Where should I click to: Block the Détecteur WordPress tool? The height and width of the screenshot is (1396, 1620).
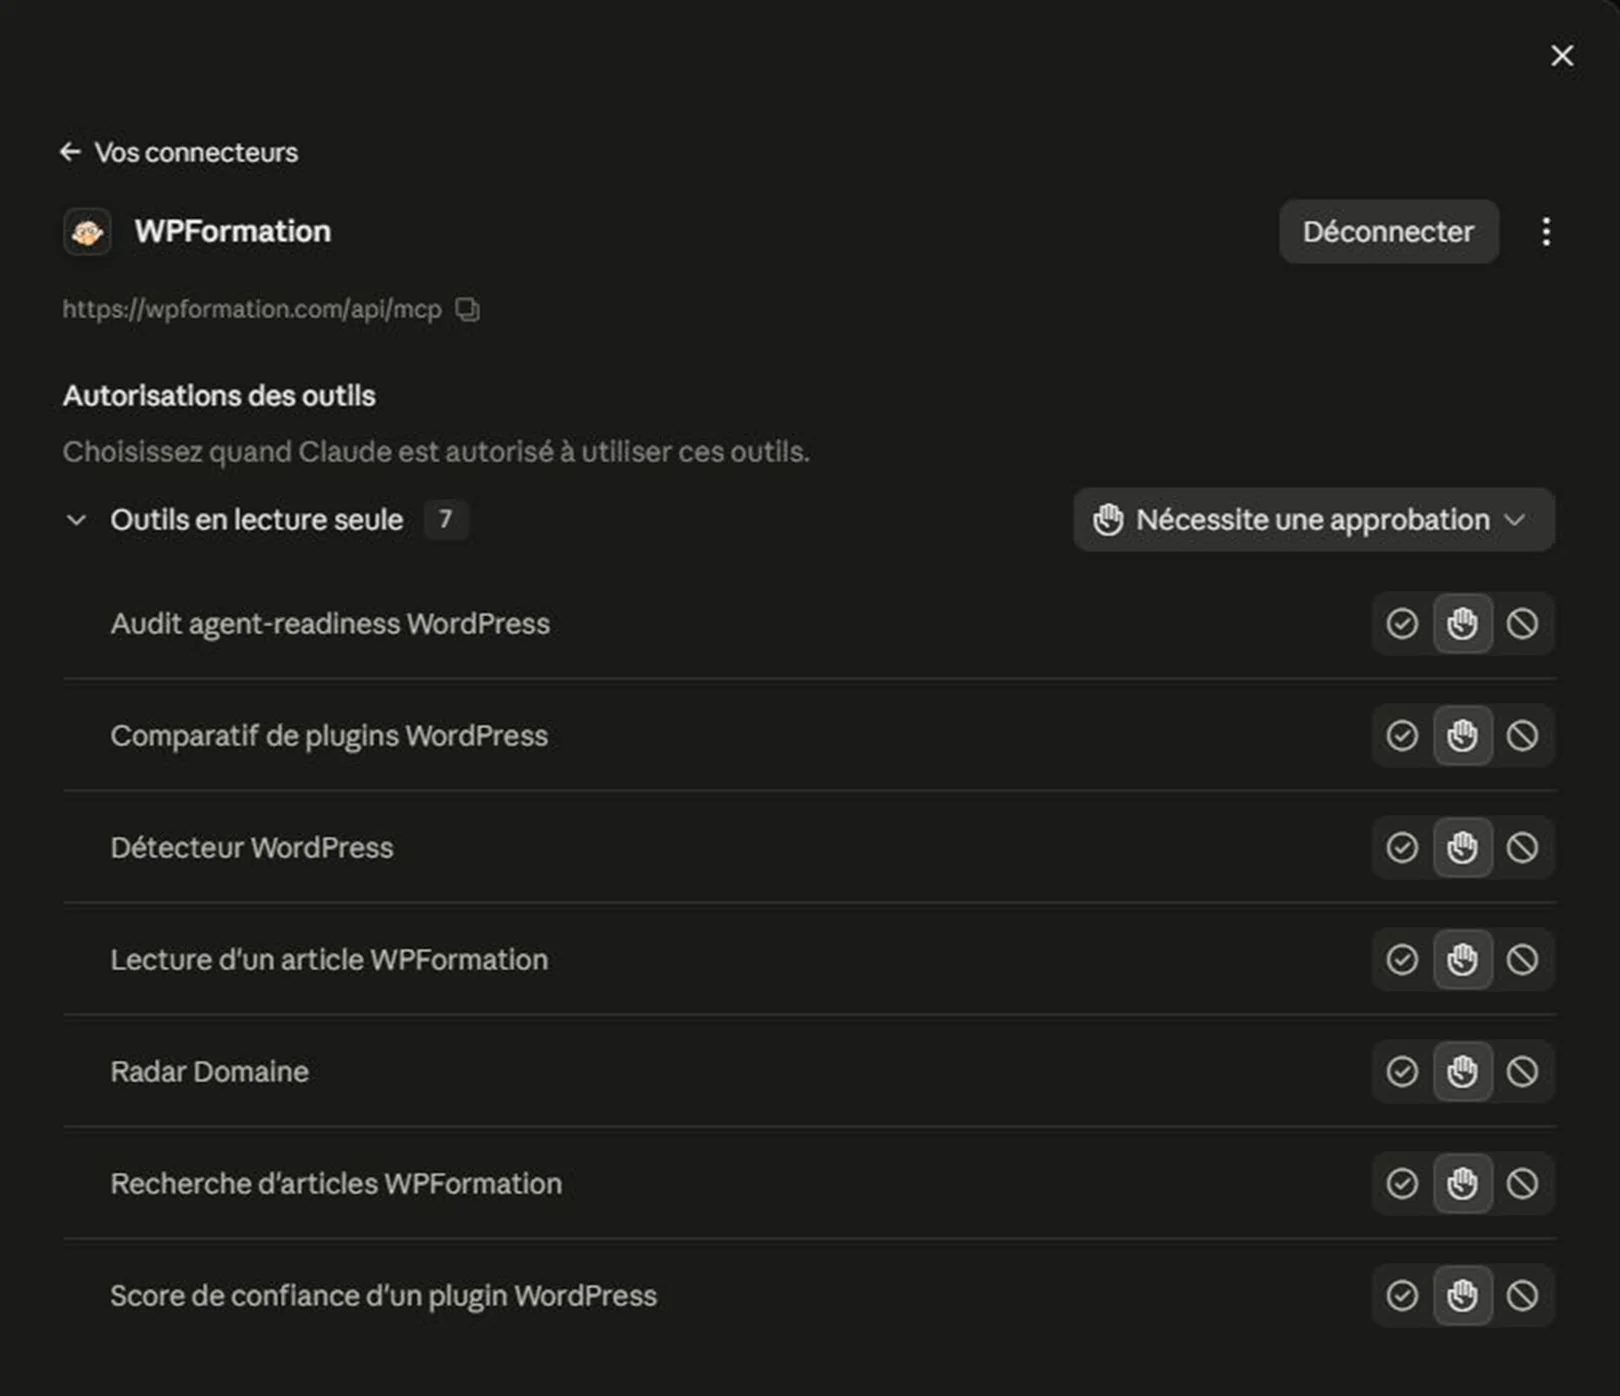click(x=1522, y=848)
